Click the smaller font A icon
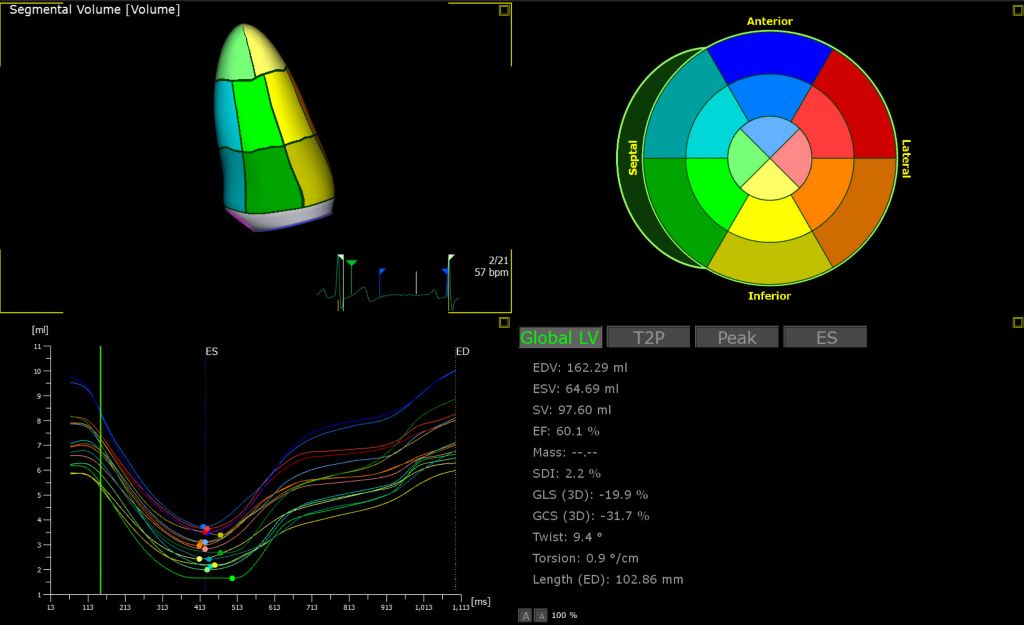Image resolution: width=1024 pixels, height=625 pixels. [541, 615]
